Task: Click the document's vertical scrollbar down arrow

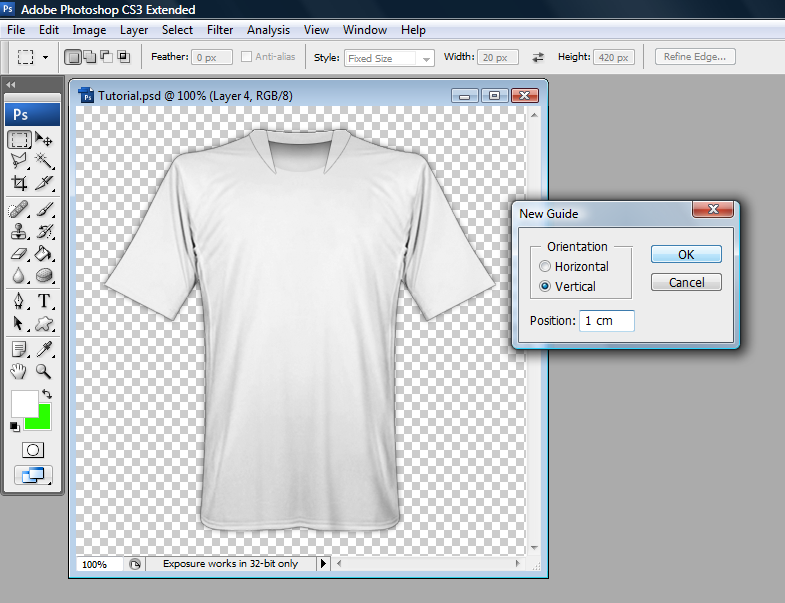Action: pyautogui.click(x=534, y=547)
